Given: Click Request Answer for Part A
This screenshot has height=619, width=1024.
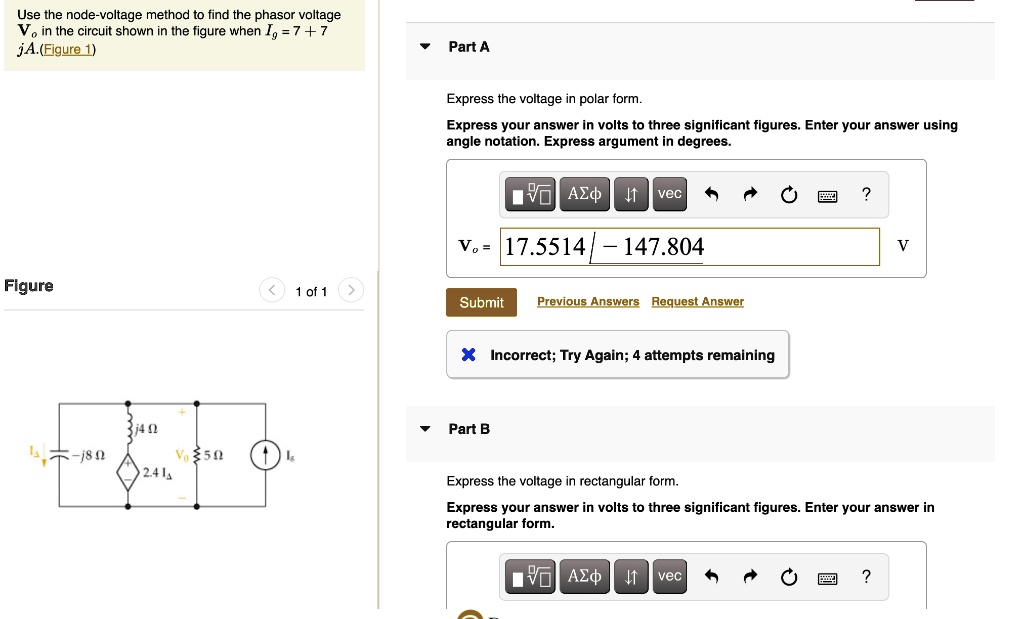Looking at the screenshot, I should [x=697, y=301].
